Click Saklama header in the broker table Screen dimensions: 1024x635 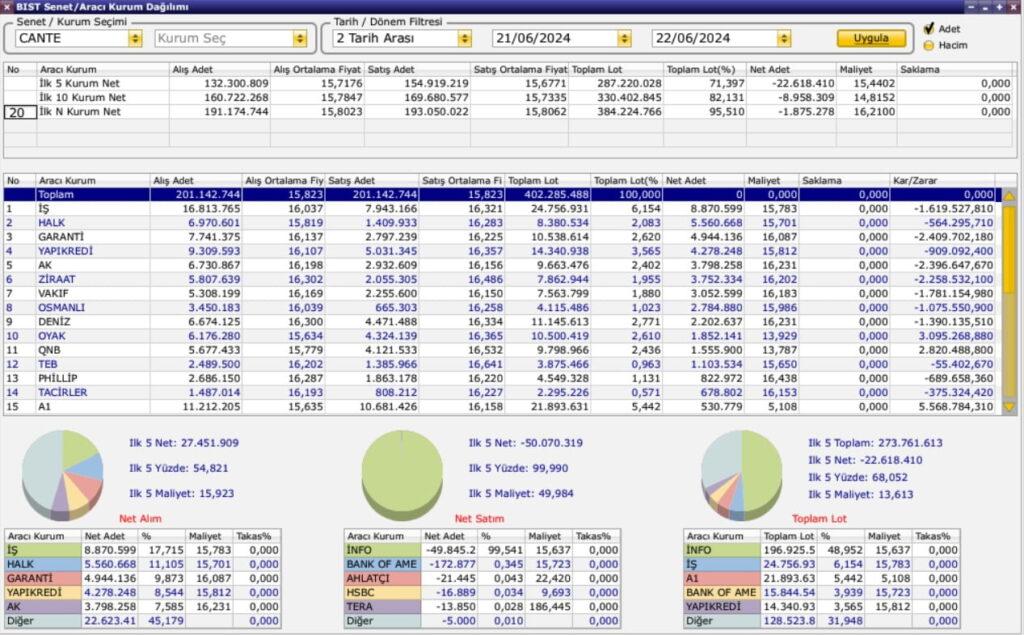pos(844,181)
